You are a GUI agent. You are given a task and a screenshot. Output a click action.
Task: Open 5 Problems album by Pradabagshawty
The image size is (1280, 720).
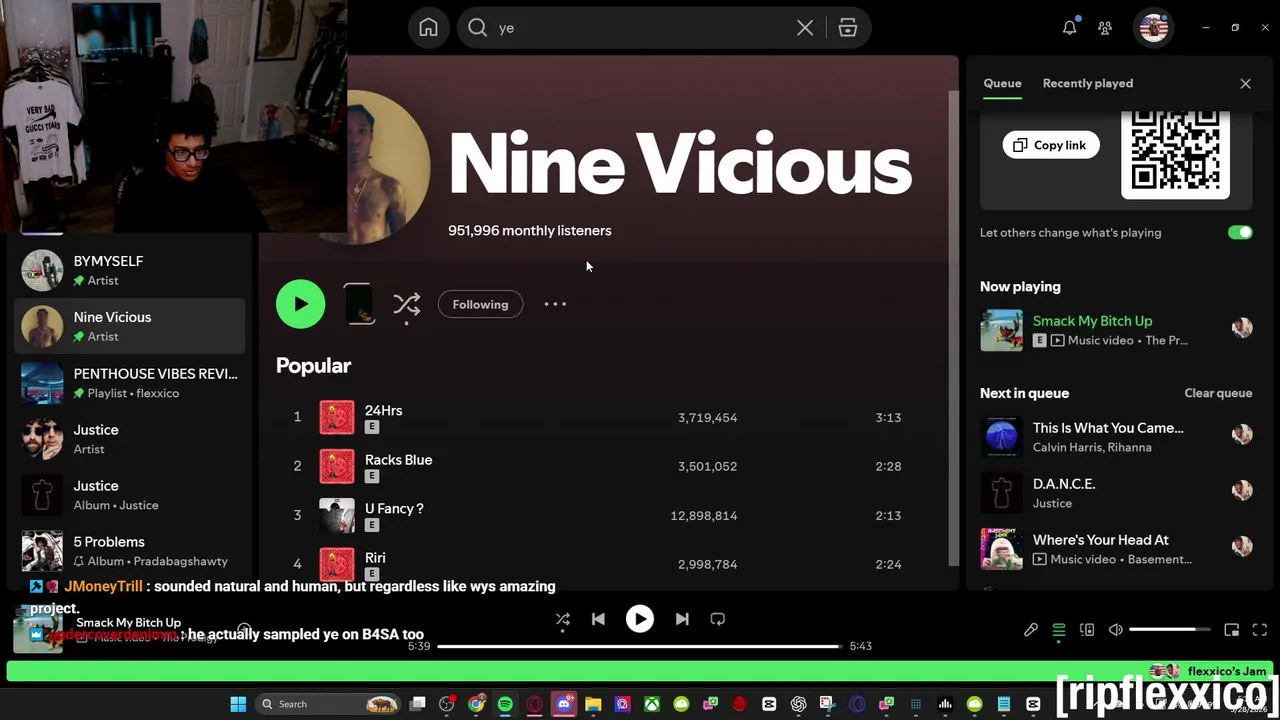129,550
